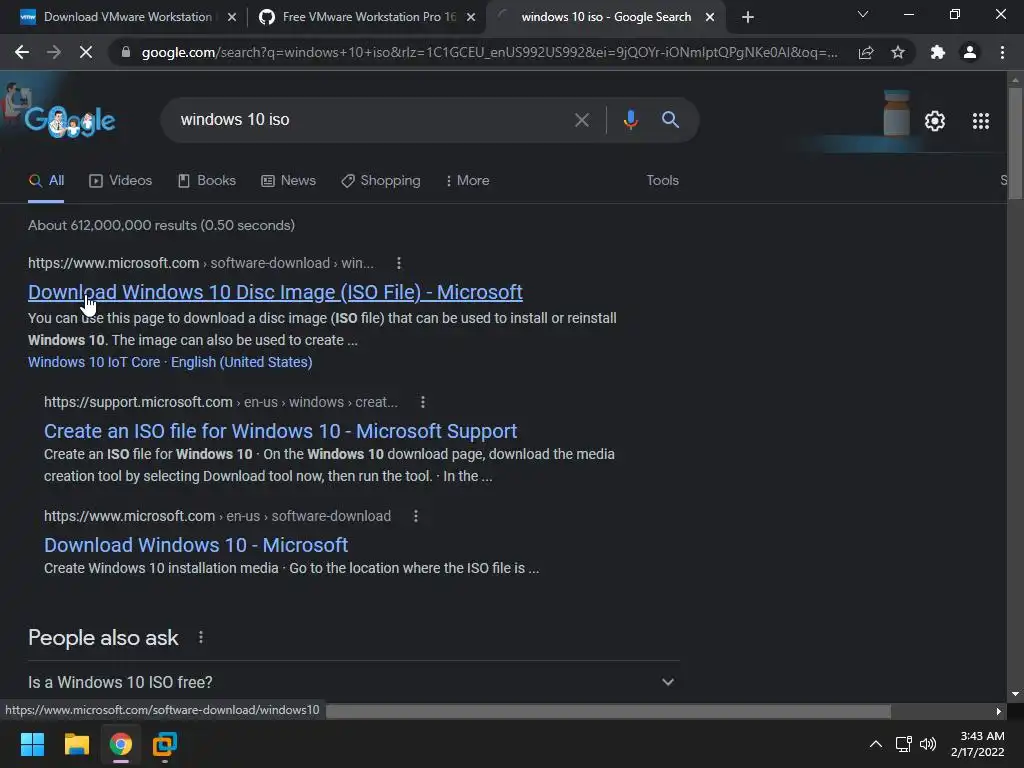Open Google search settings gear
The height and width of the screenshot is (768, 1024).
click(x=935, y=121)
